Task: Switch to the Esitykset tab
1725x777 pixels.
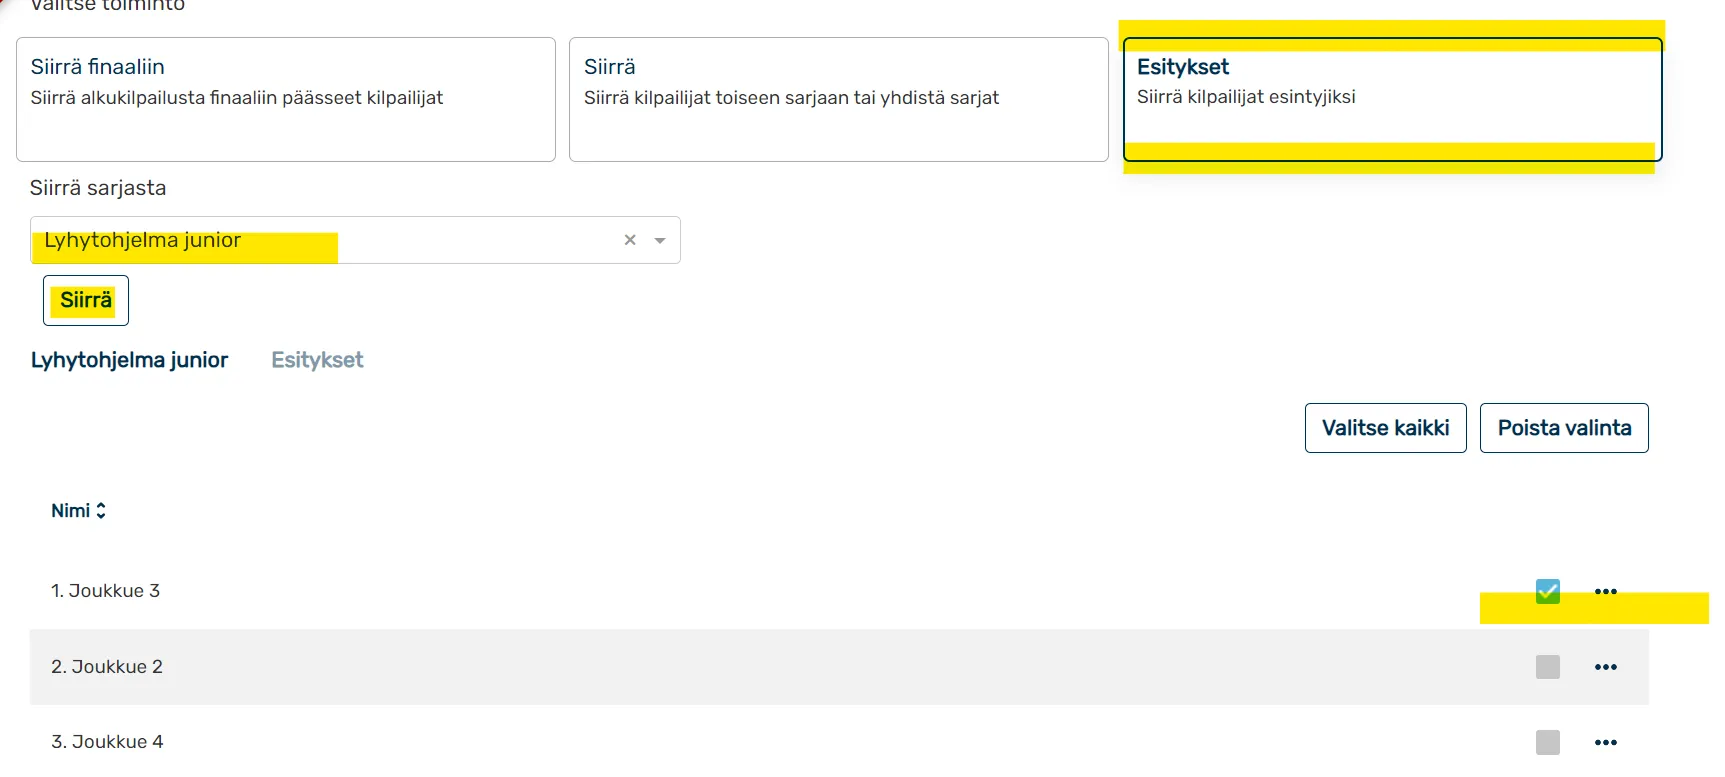Action: point(317,360)
